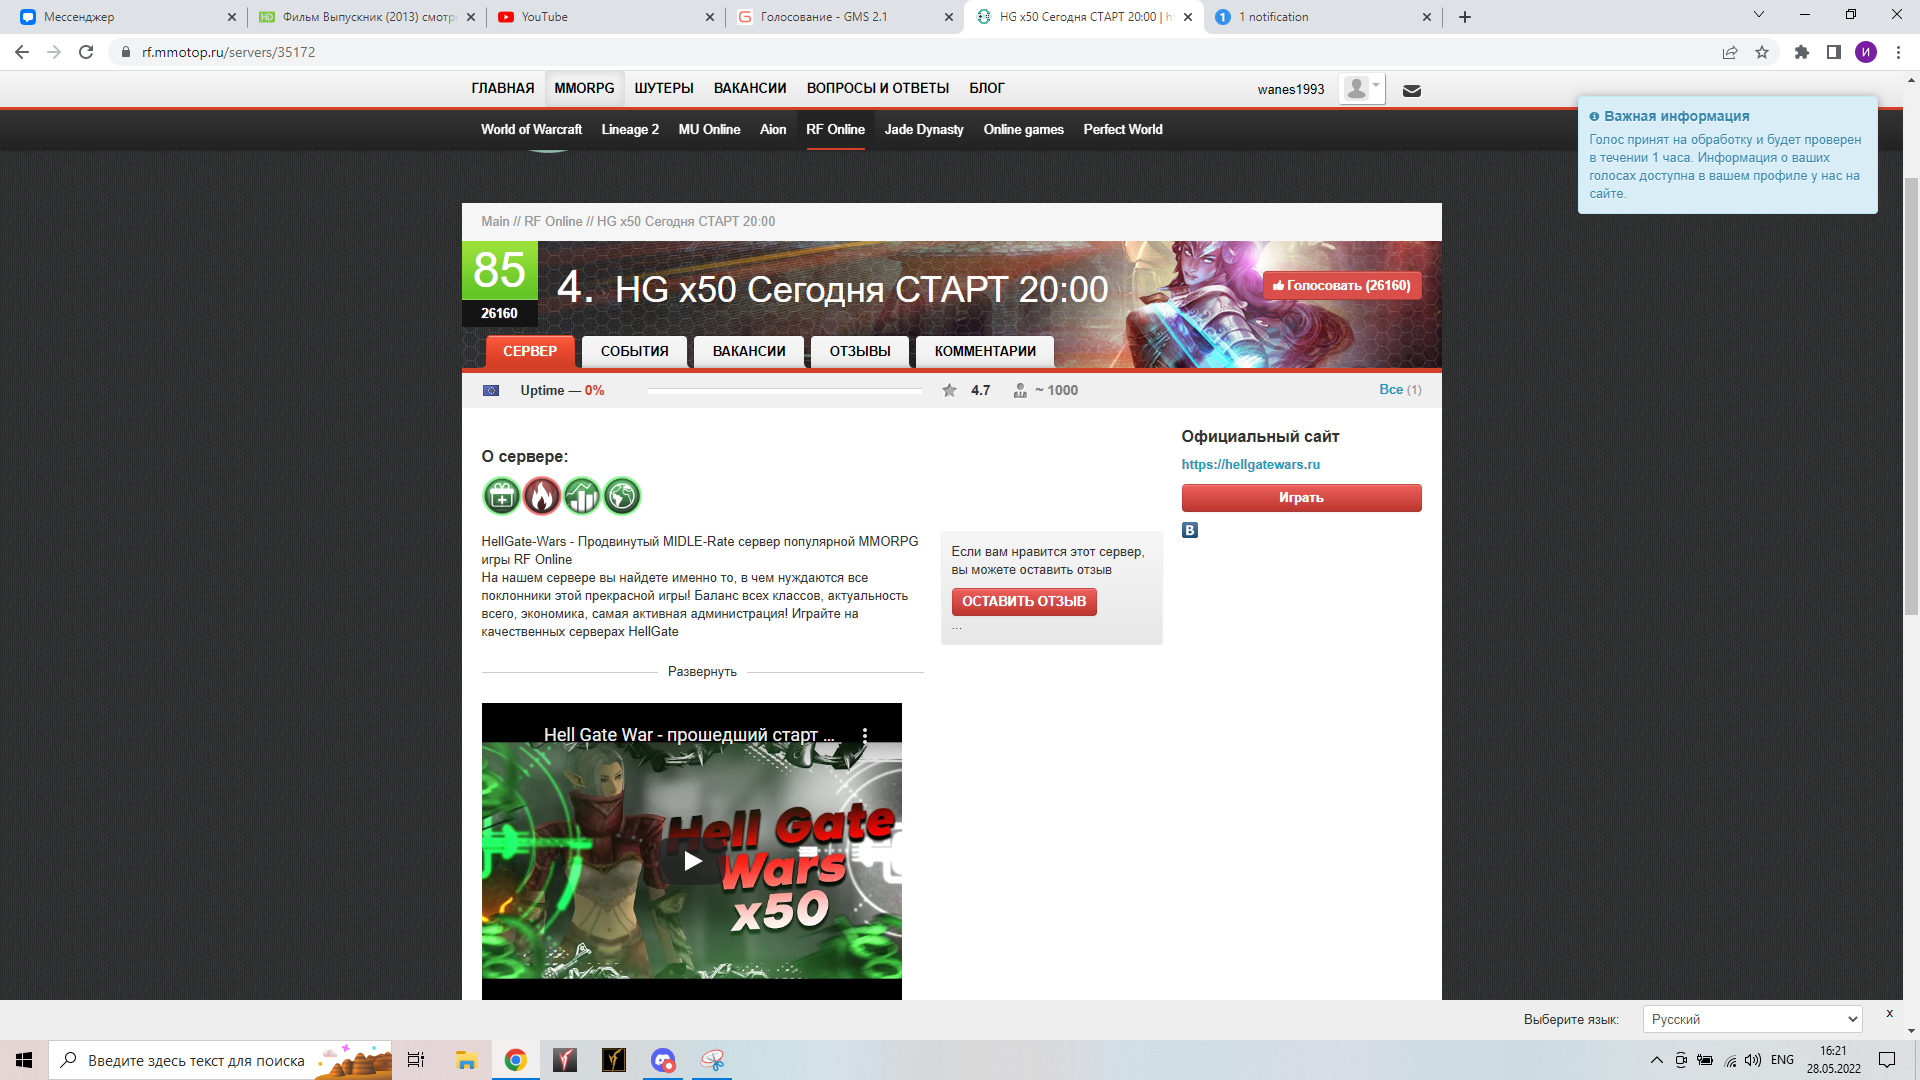Image resolution: width=1920 pixels, height=1080 pixels.
Task: Open Chrome from the taskbar
Action: [x=516, y=1060]
